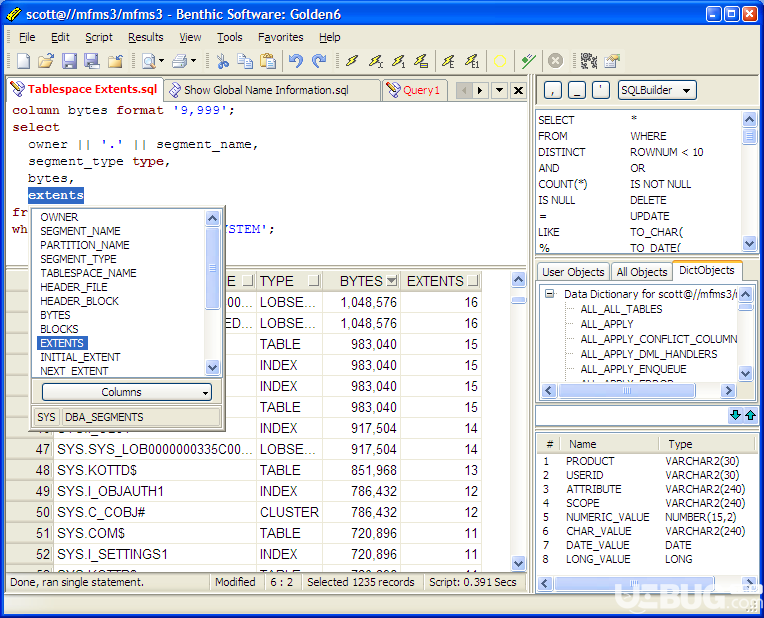The image size is (764, 618).
Task: Collapse the Data Dictionary tree node
Action: click(x=550, y=294)
